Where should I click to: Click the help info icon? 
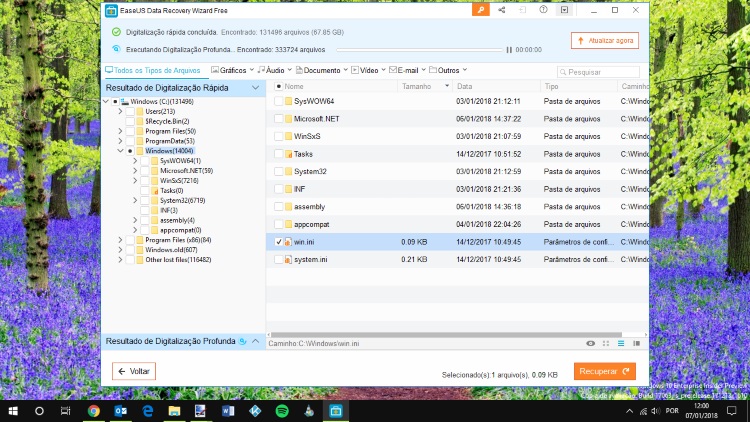pos(543,10)
